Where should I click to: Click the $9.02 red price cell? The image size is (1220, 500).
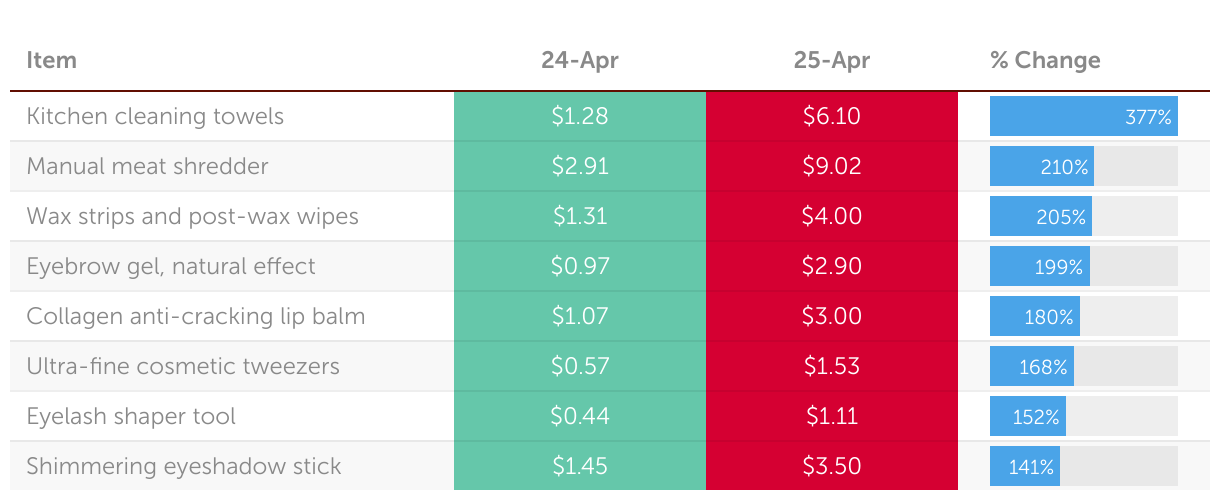[x=832, y=166]
